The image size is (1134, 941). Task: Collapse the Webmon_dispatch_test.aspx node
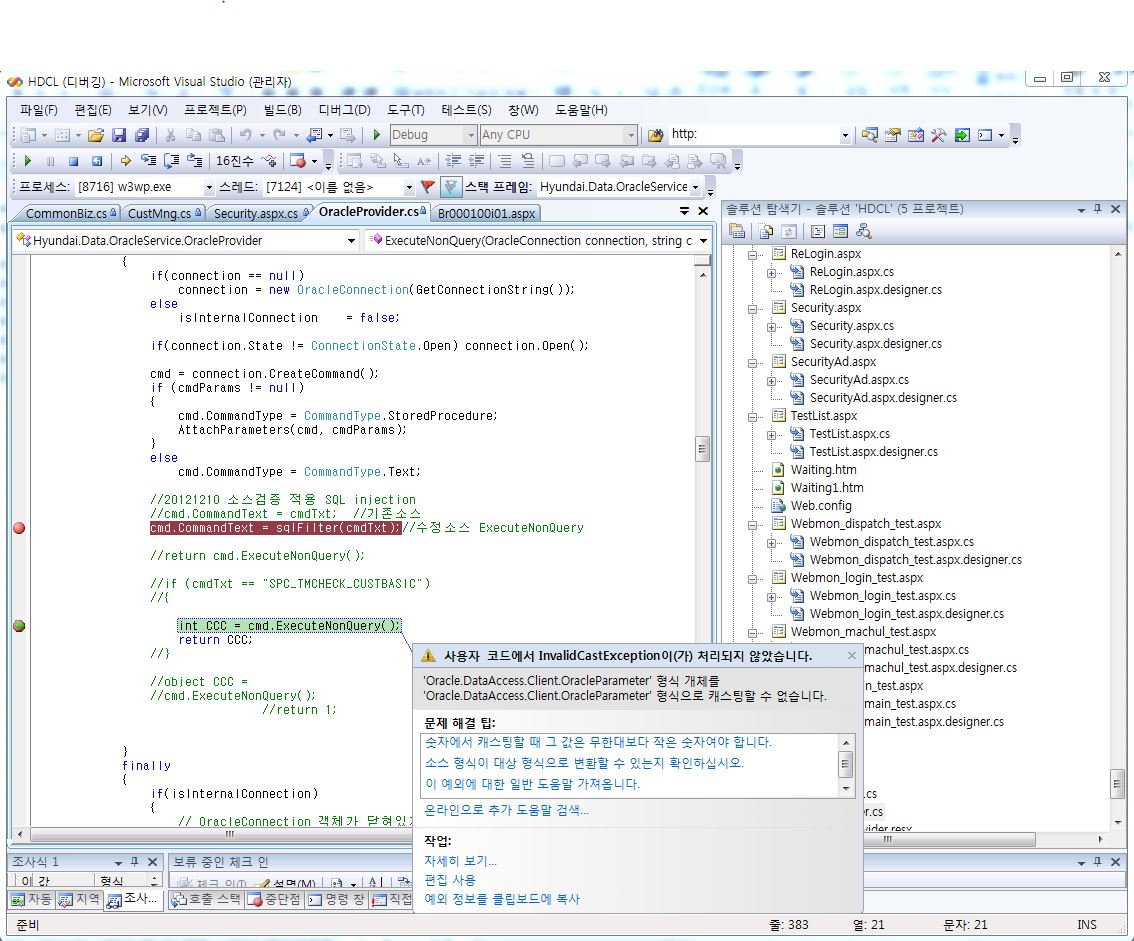click(753, 524)
